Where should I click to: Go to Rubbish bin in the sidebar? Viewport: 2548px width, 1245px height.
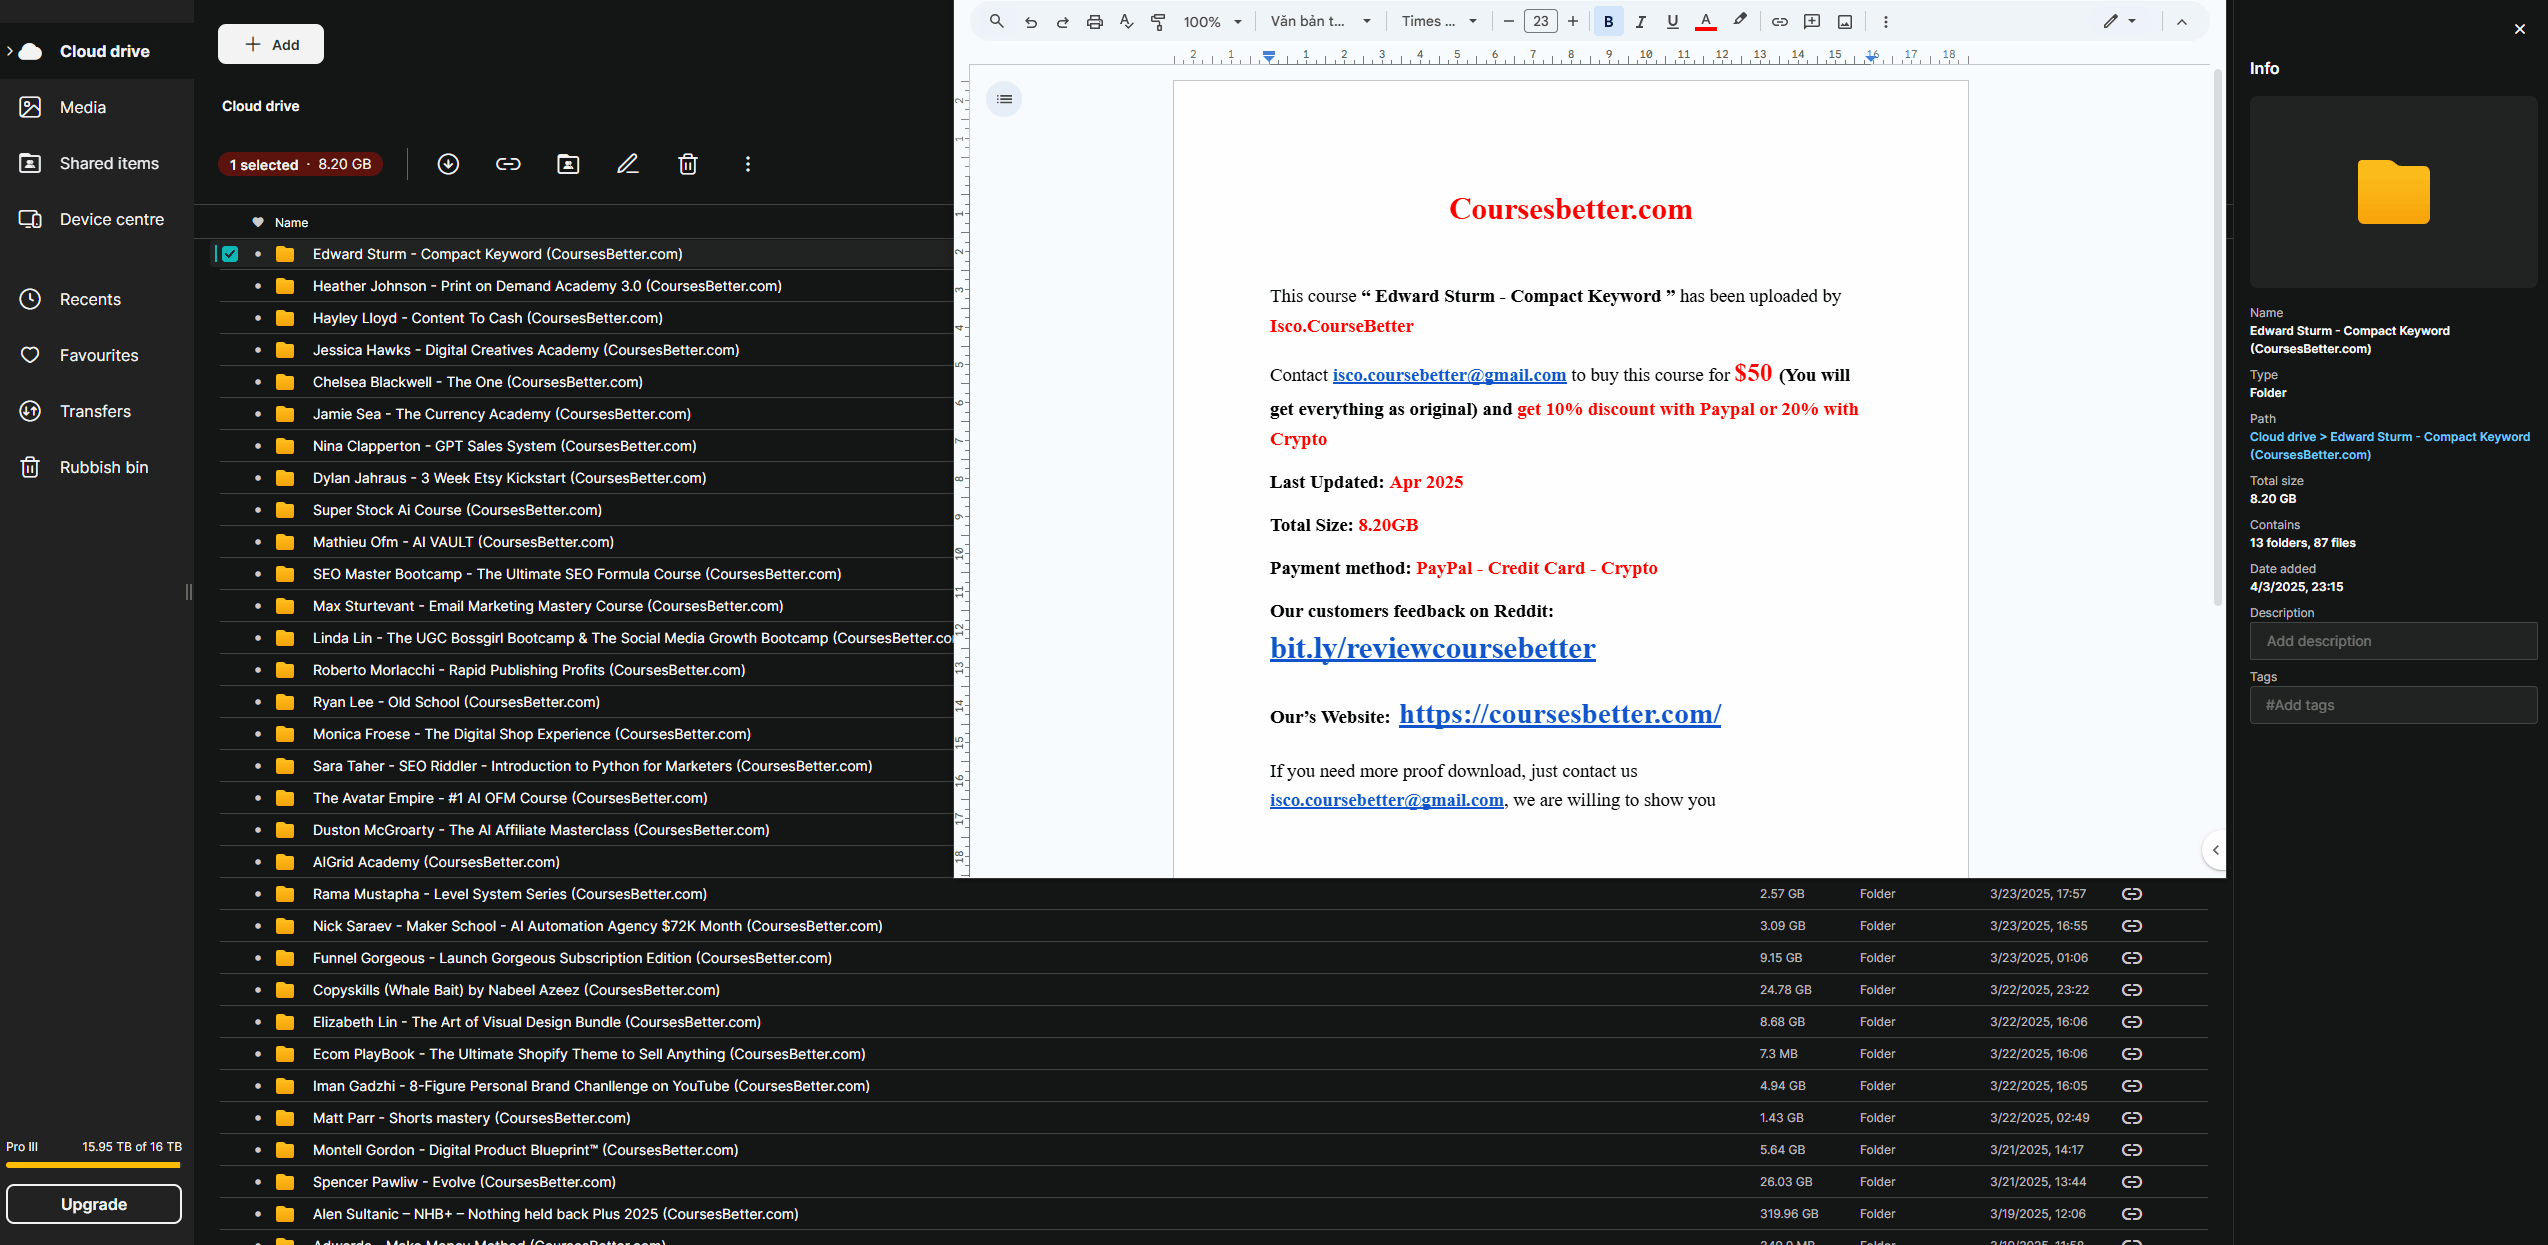[x=103, y=467]
